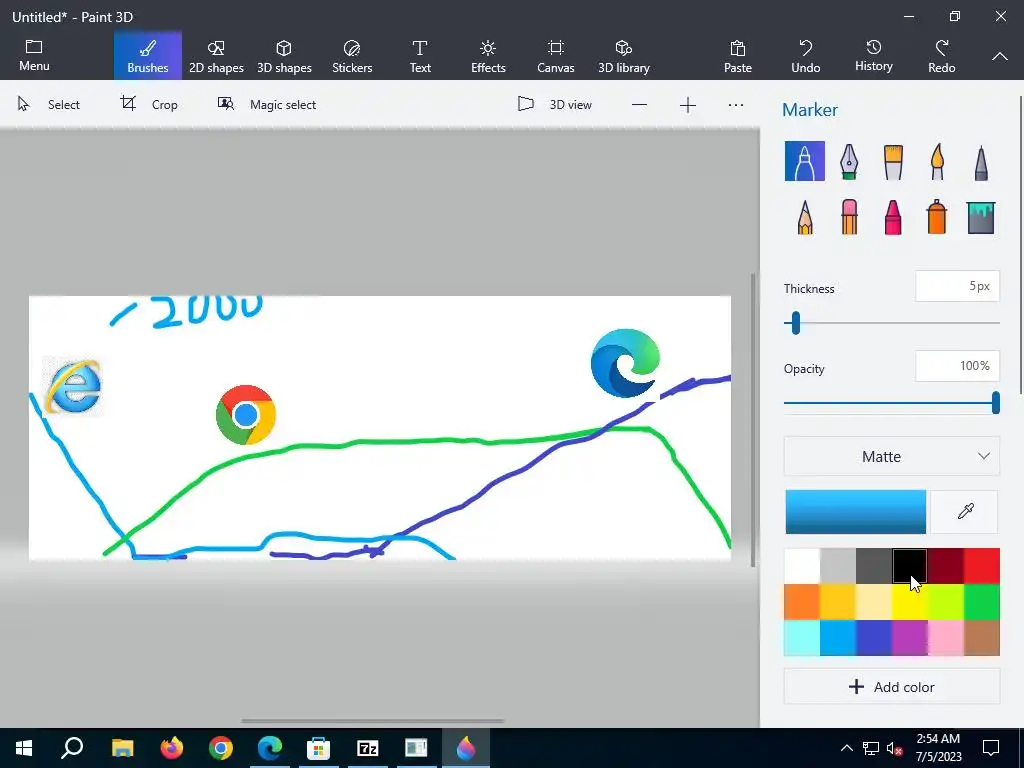Image resolution: width=1024 pixels, height=768 pixels.
Task: Choose the pink color swatch
Action: [946, 637]
